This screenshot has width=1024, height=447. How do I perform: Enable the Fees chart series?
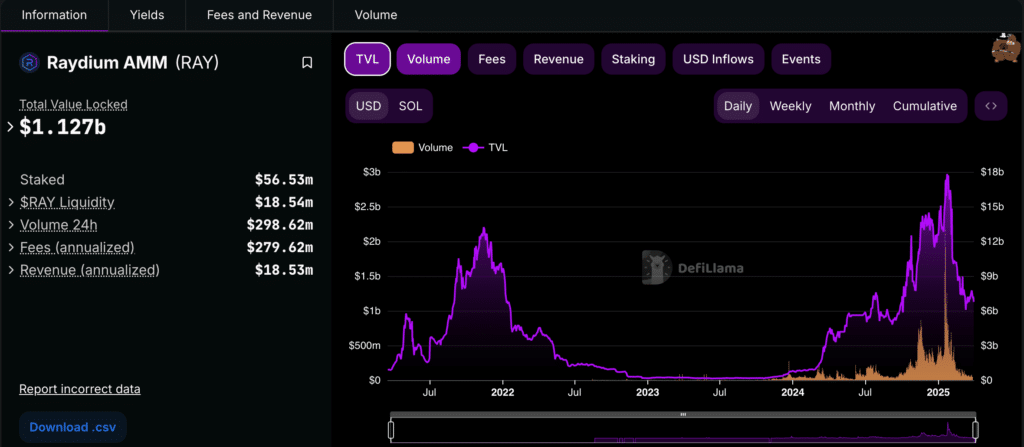(492, 59)
